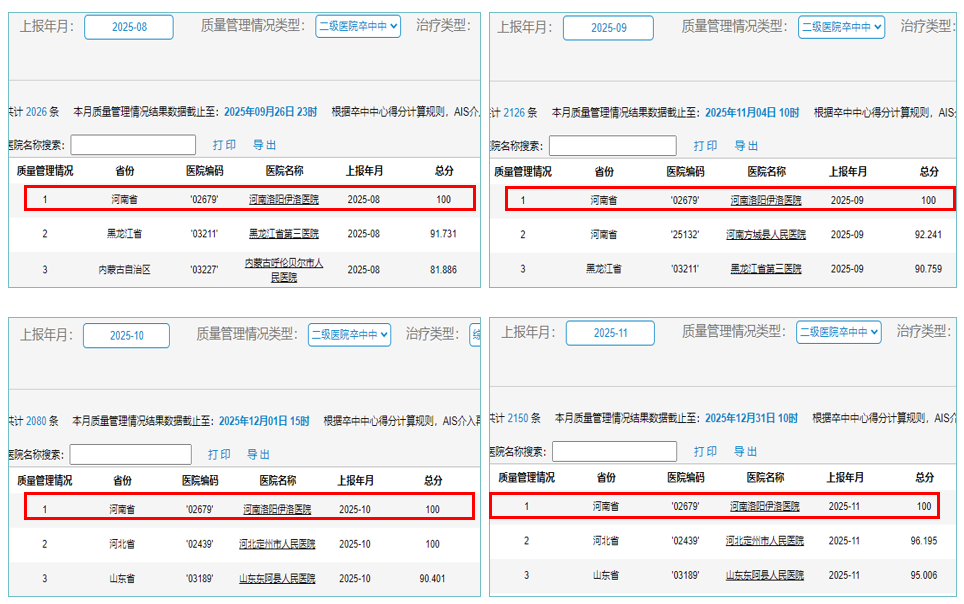Click 黑龙江省第三医院 link in 2025-08 table

click(284, 234)
